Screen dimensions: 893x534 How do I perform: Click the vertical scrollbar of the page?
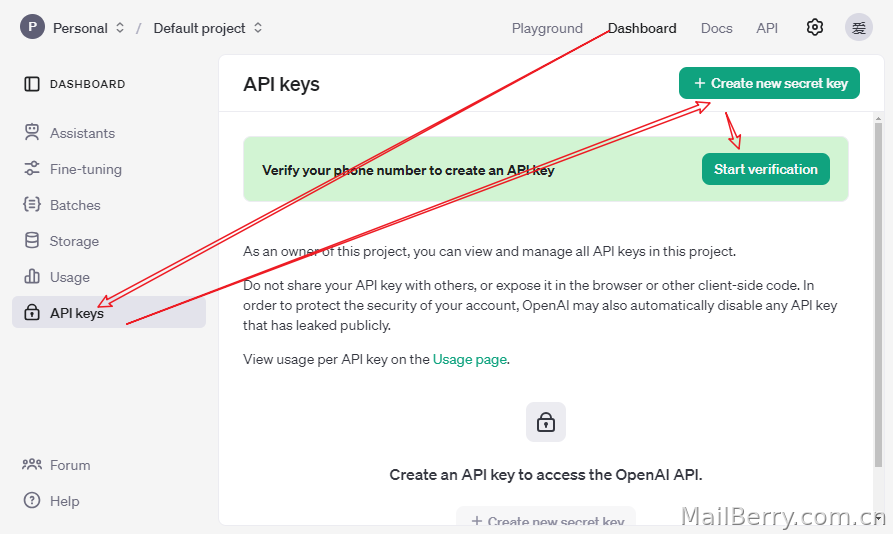[x=878, y=295]
